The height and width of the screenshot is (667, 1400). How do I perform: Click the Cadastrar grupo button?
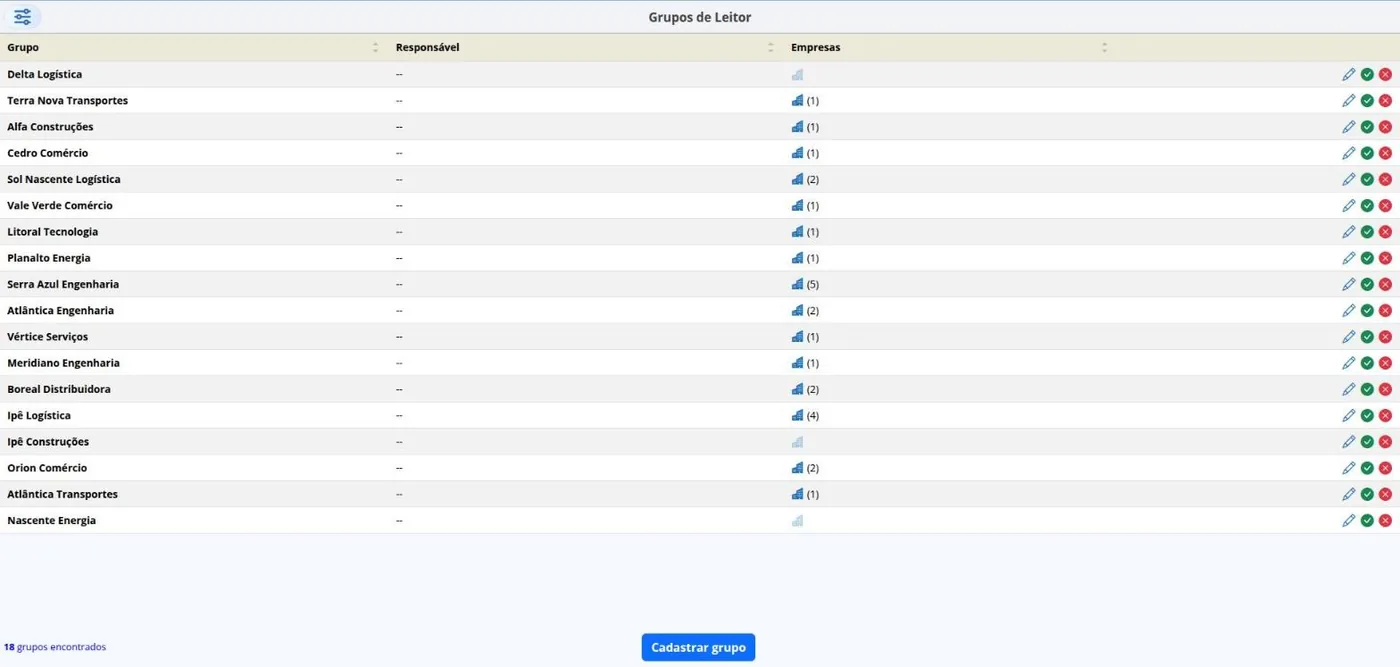point(698,647)
